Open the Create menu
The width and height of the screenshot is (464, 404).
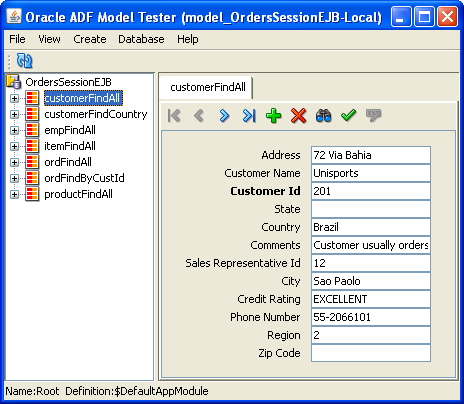(x=90, y=39)
